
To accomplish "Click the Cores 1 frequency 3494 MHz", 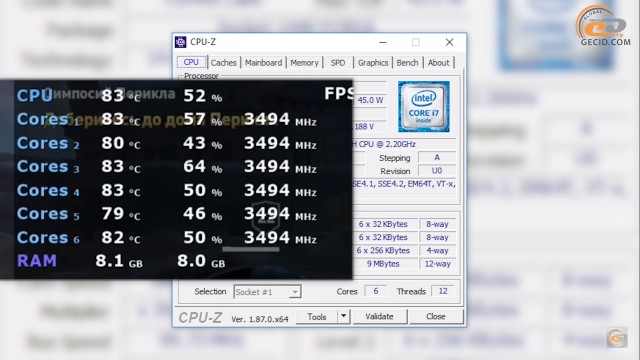I will [280, 120].
